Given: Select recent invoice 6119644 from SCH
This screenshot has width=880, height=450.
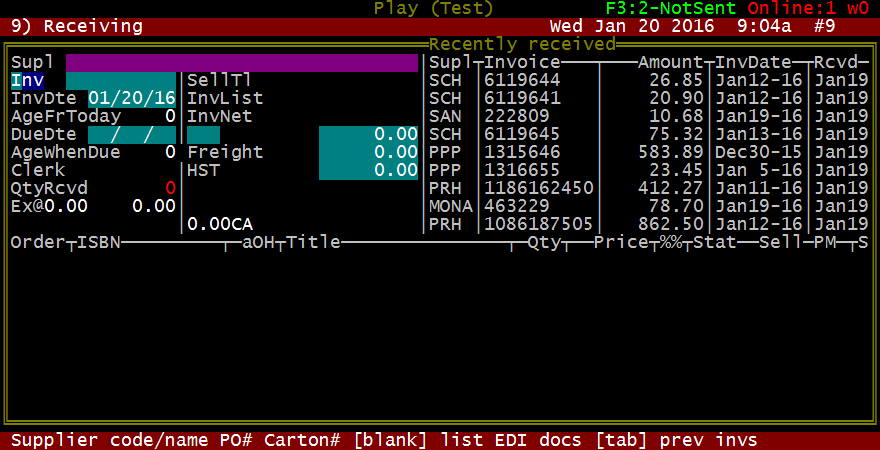Looking at the screenshot, I should click(521, 80).
